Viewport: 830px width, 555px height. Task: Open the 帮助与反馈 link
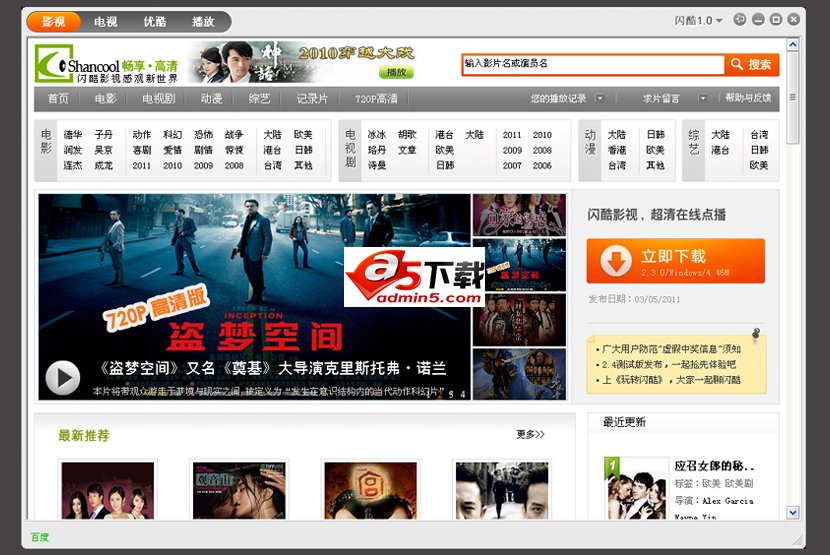point(748,98)
